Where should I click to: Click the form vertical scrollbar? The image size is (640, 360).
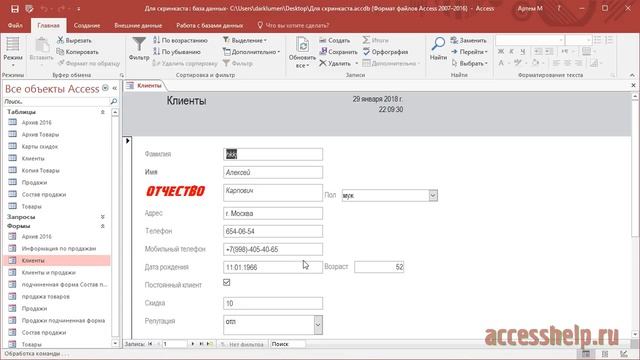click(635, 215)
